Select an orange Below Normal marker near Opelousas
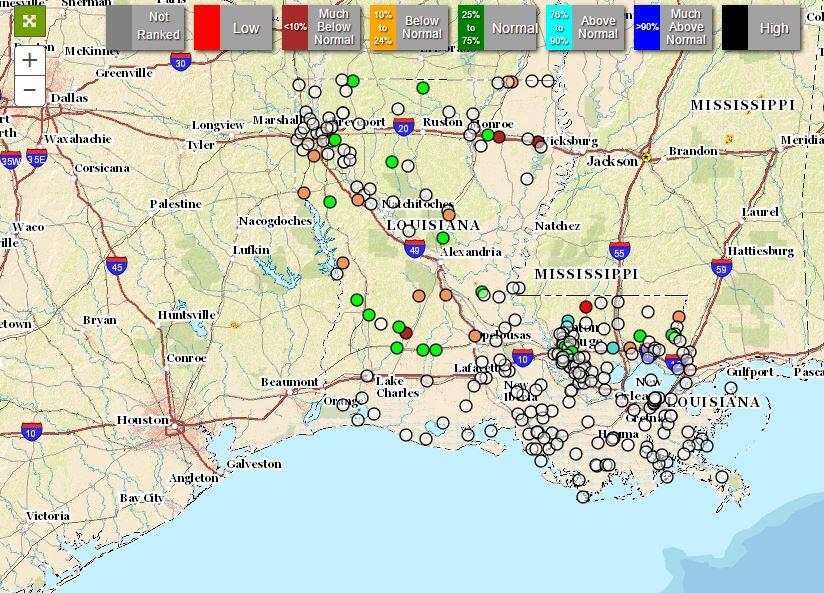The image size is (824, 593). point(475,338)
